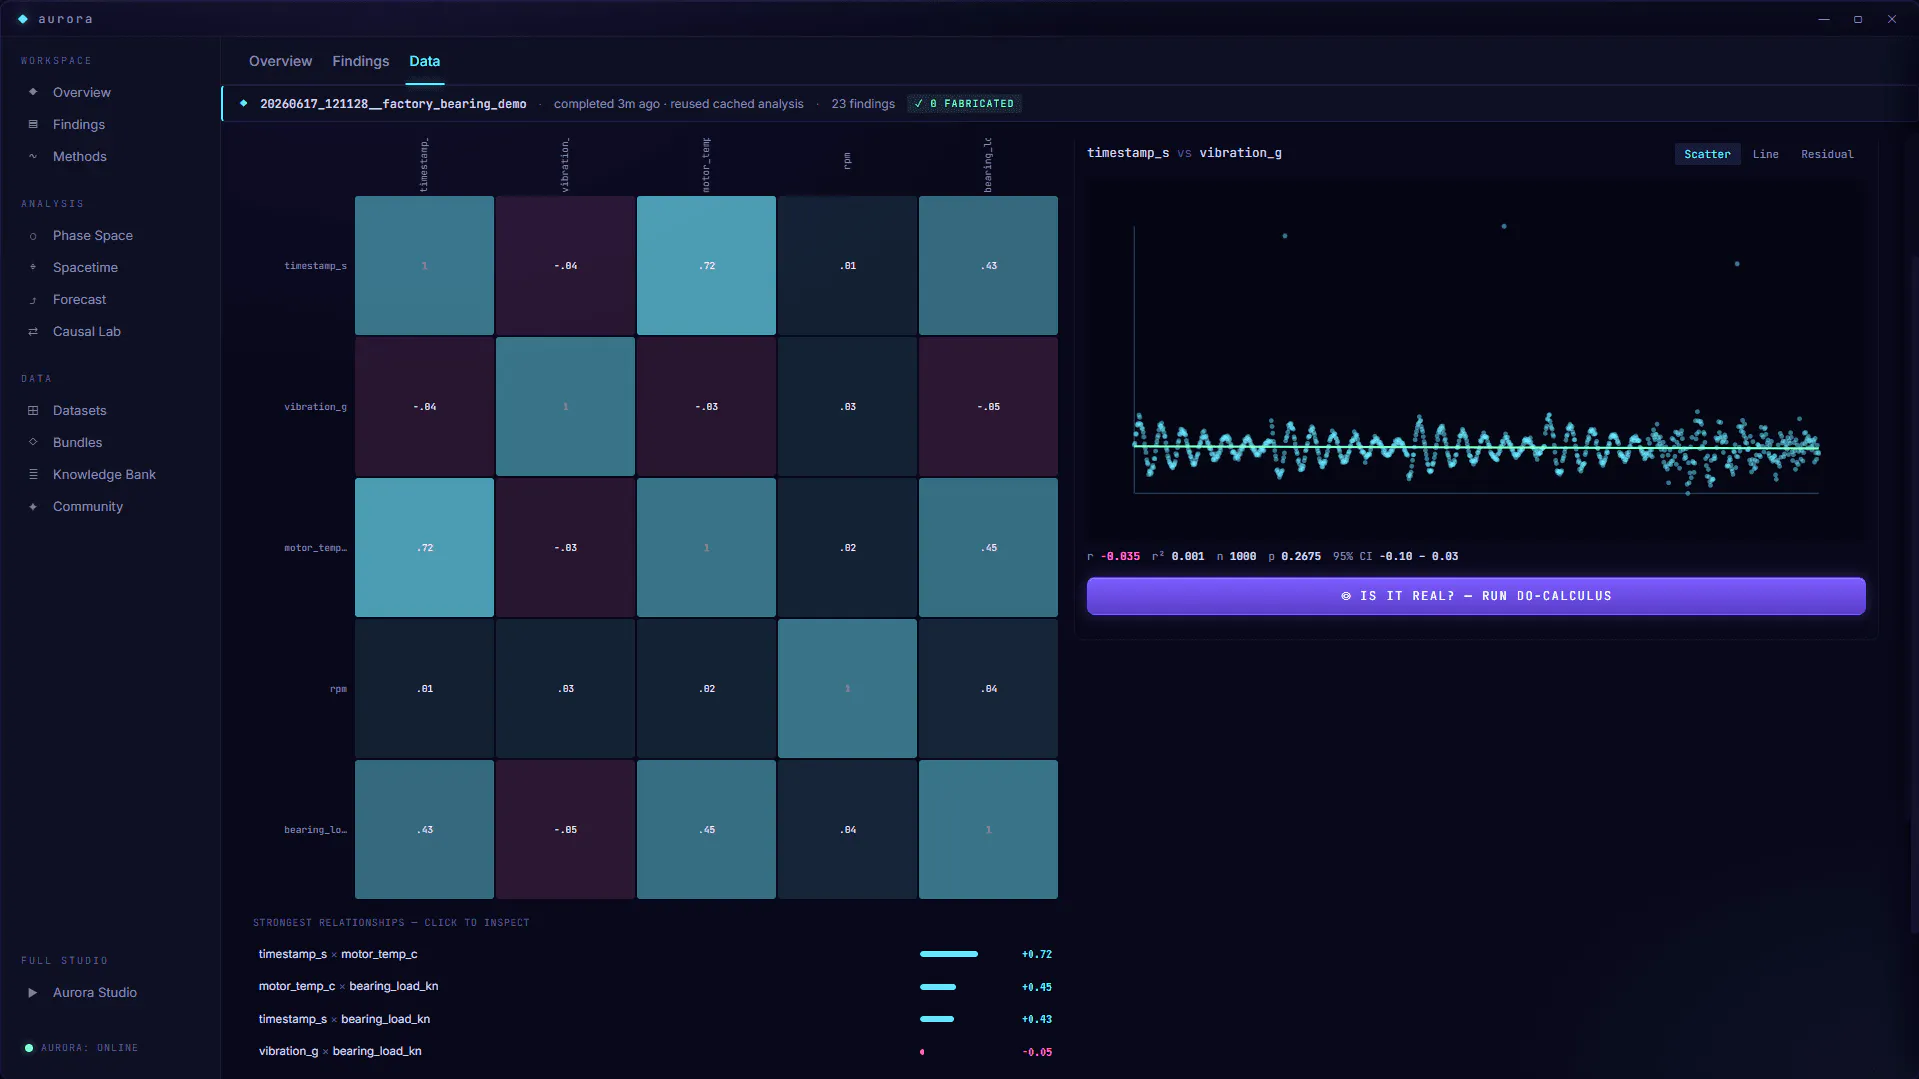Click the outlier point at chart top right

coord(1737,264)
